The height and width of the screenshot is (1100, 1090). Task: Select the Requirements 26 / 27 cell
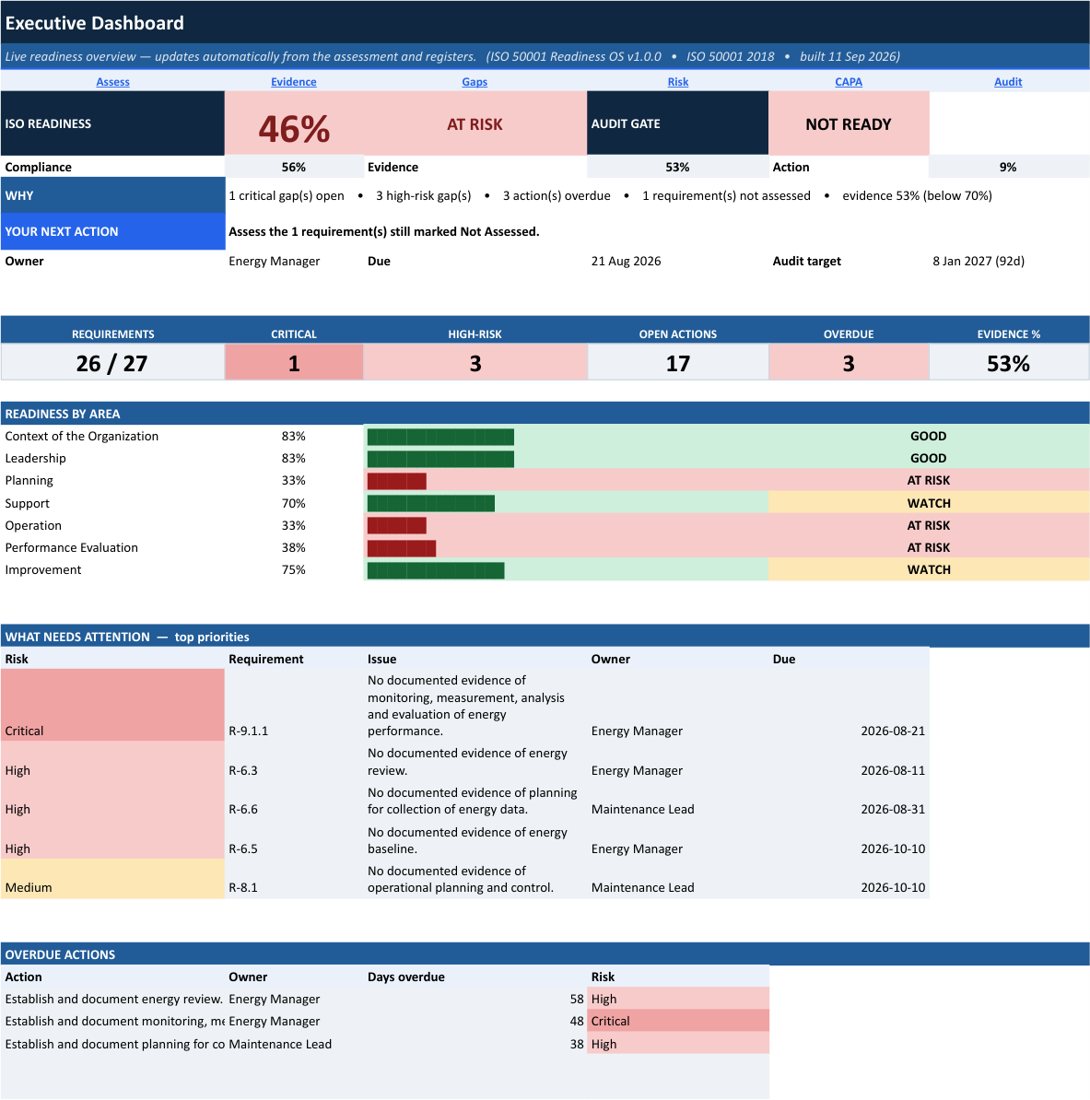tap(112, 363)
